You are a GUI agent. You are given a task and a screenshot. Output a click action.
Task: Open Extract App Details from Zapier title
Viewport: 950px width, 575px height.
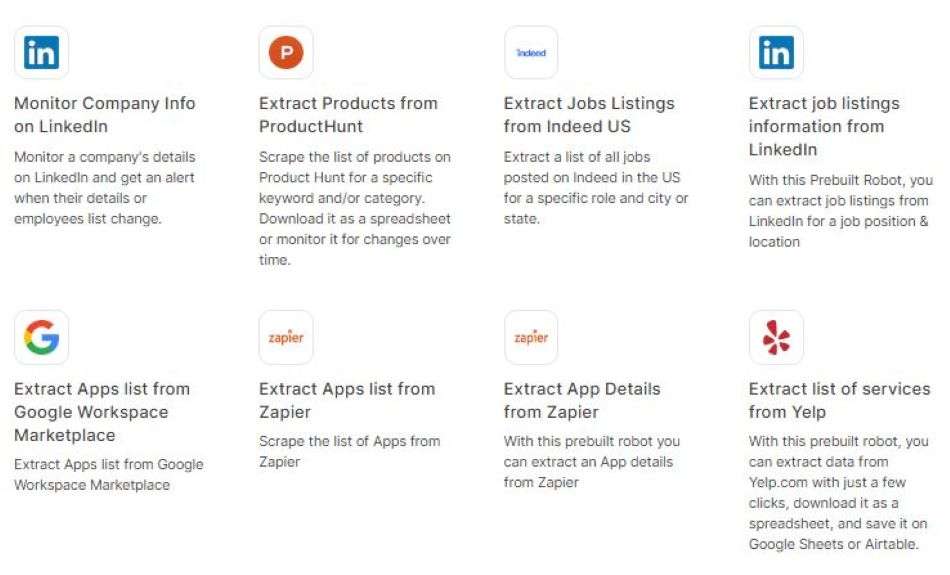pyautogui.click(x=582, y=400)
